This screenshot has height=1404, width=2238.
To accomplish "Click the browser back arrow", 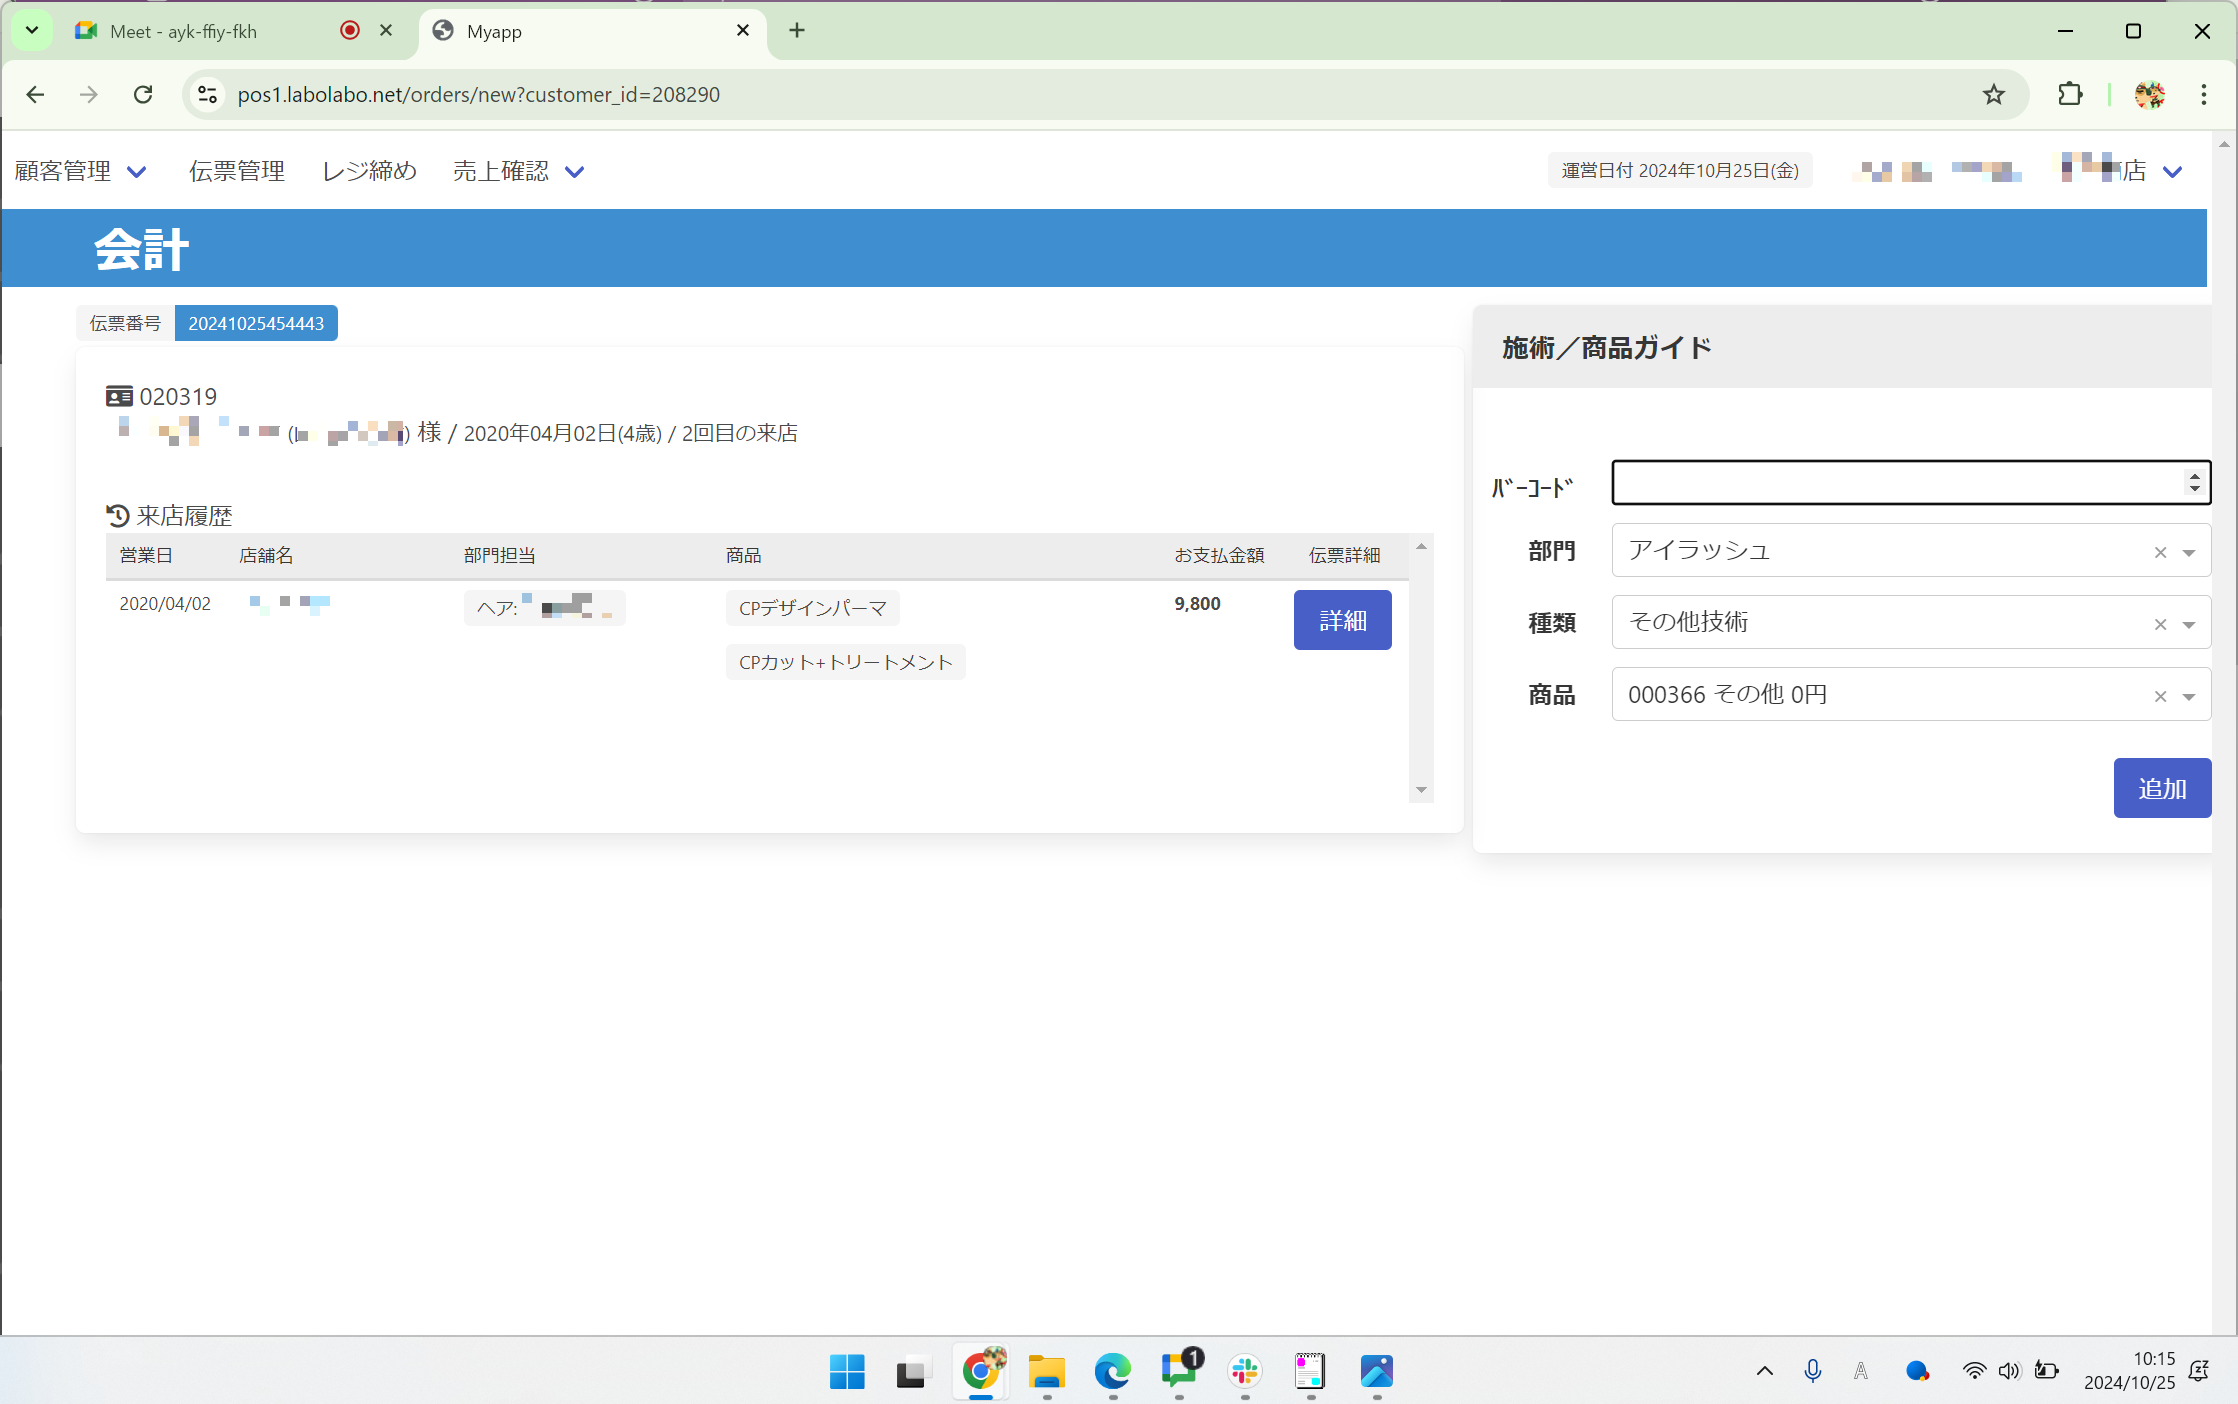I will coord(35,94).
